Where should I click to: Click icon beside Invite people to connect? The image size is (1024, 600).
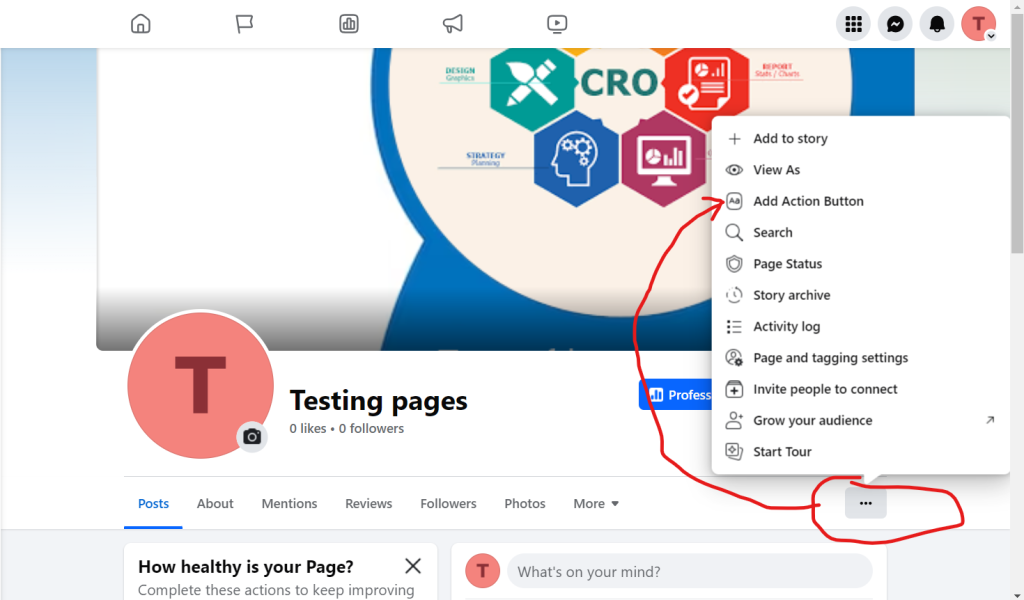point(734,389)
